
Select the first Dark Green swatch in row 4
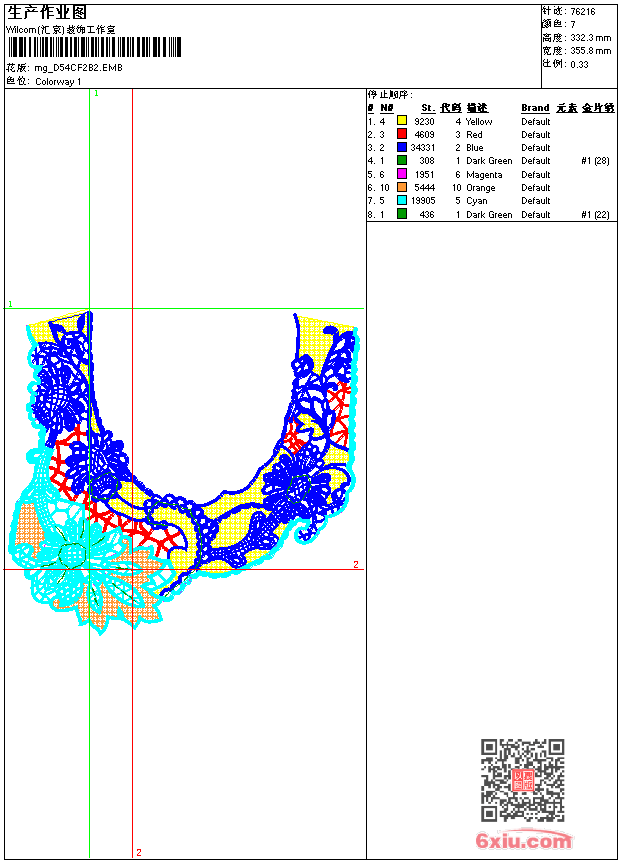(402, 160)
